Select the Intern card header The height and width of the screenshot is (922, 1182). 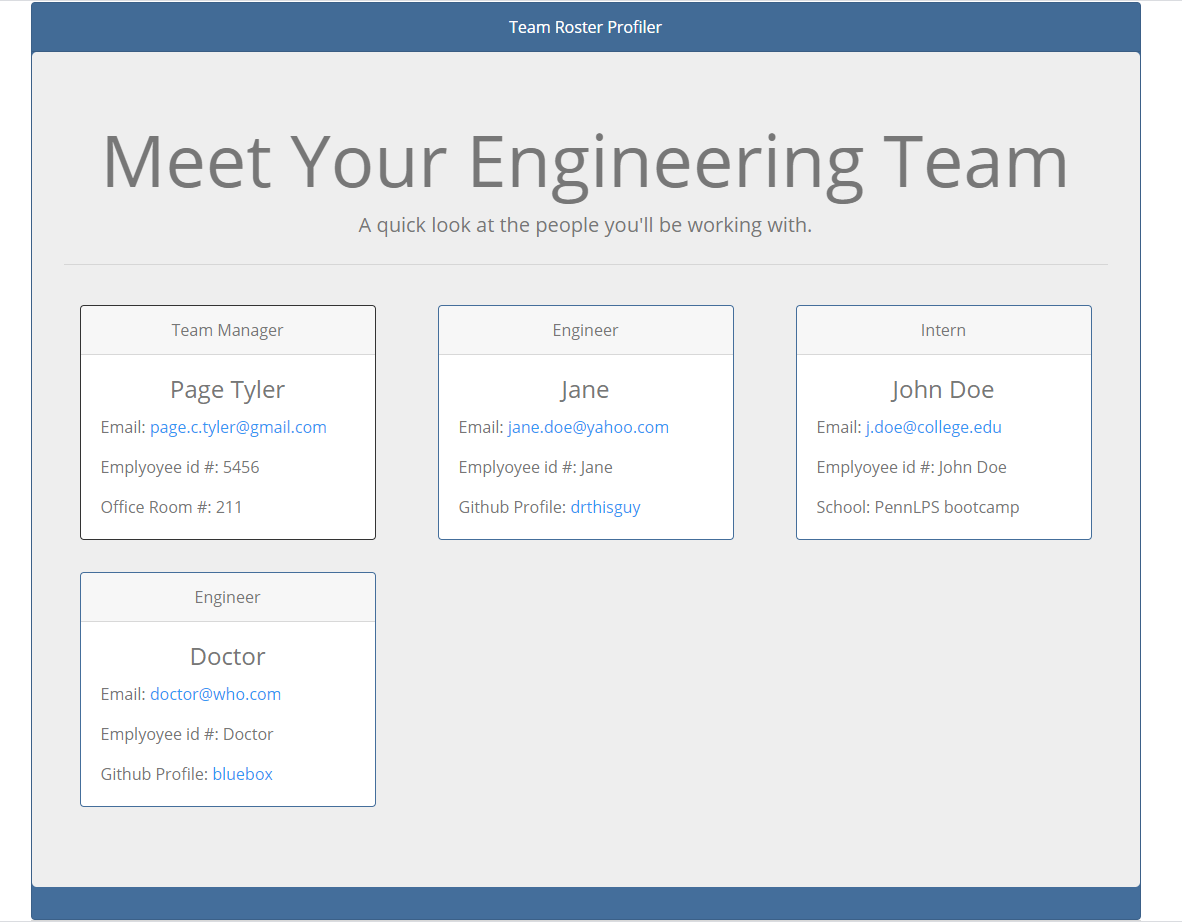point(944,330)
